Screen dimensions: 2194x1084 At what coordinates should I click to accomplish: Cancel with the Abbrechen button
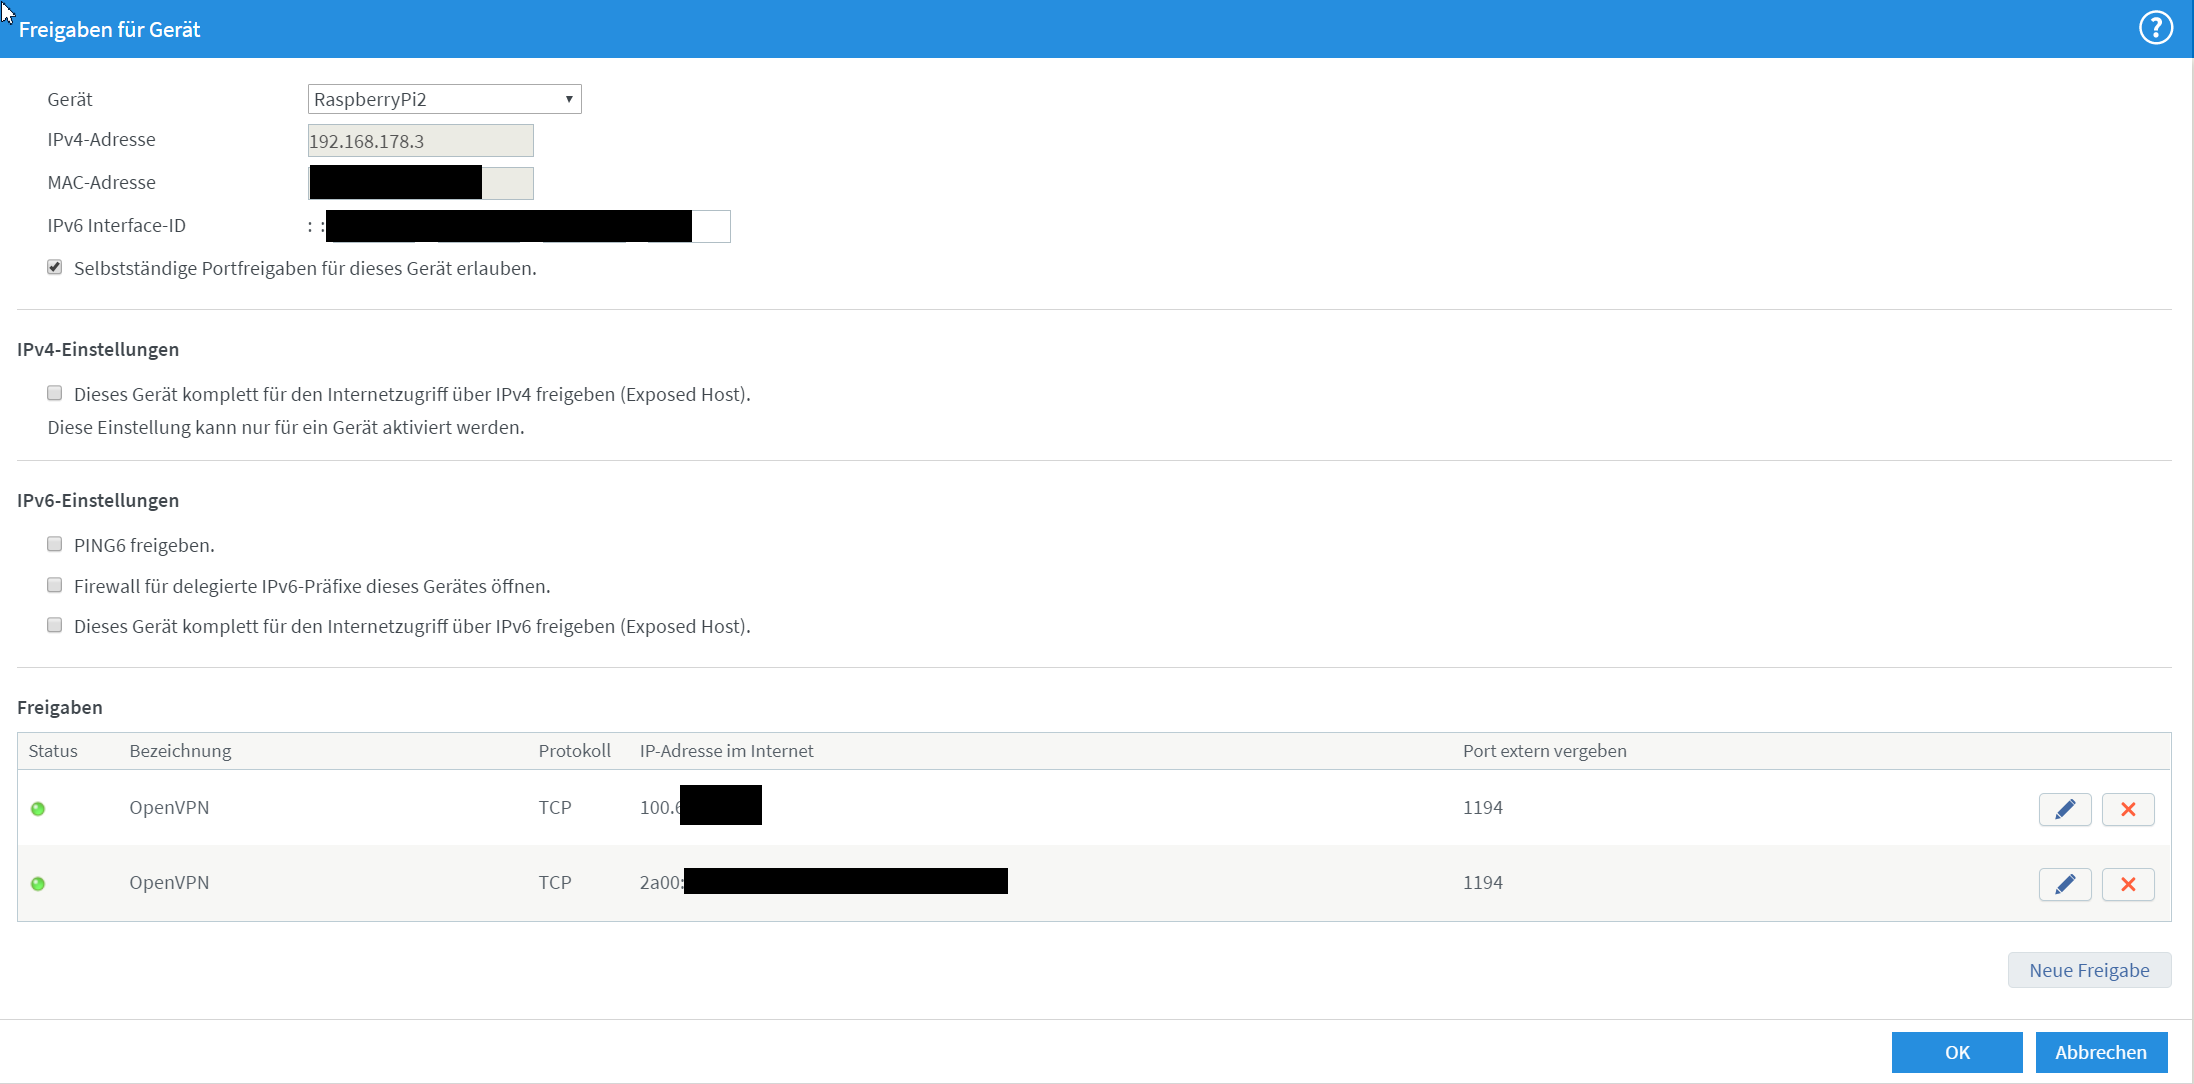(2100, 1052)
